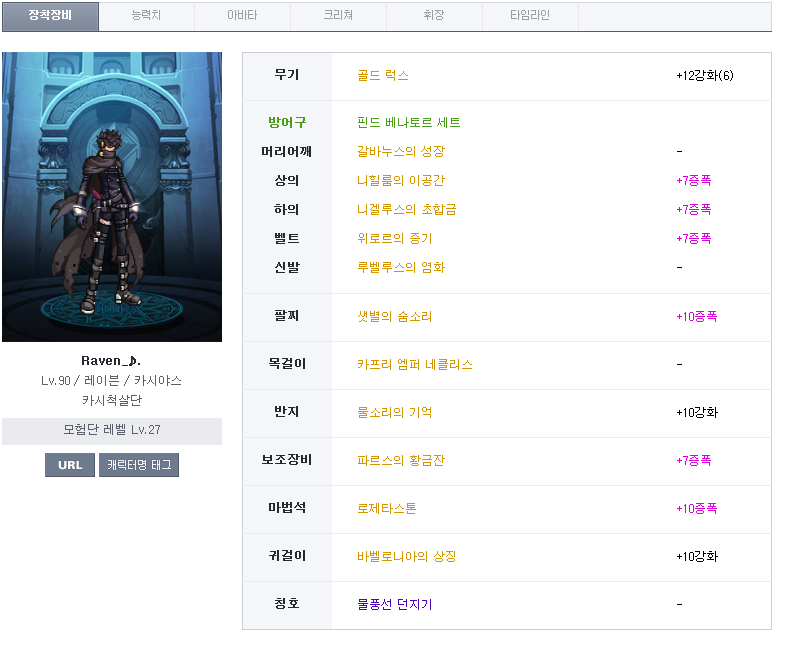Open the 타임라인 tab
This screenshot has height=659, width=791.
coord(530,16)
